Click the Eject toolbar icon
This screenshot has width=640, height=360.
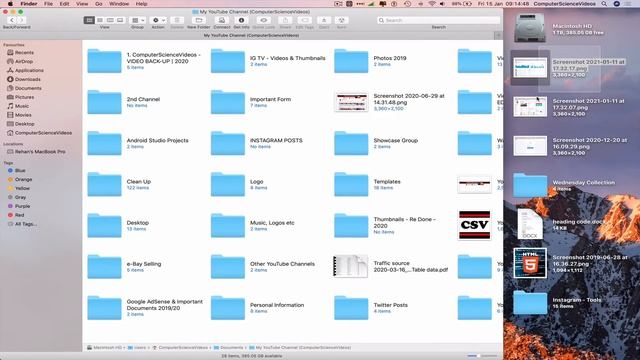click(x=324, y=20)
